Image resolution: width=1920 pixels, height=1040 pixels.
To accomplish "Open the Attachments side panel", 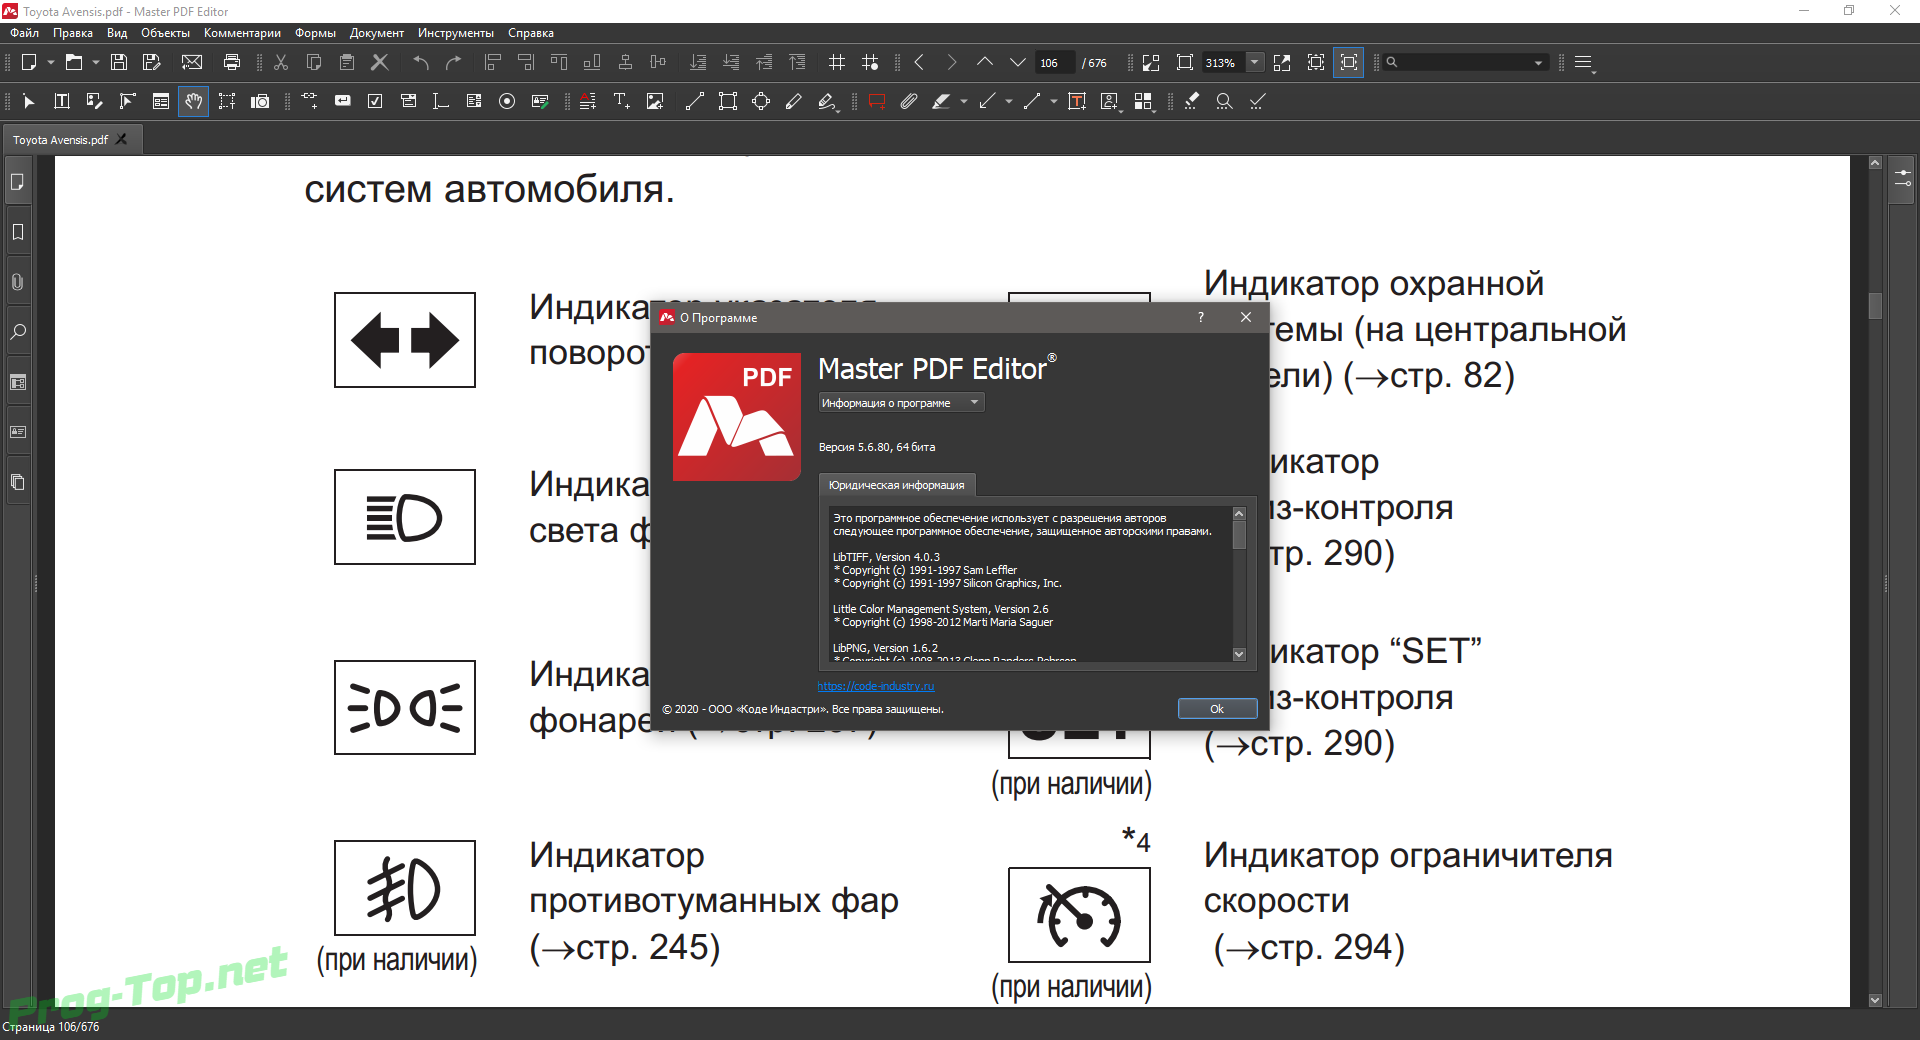I will coord(17,282).
